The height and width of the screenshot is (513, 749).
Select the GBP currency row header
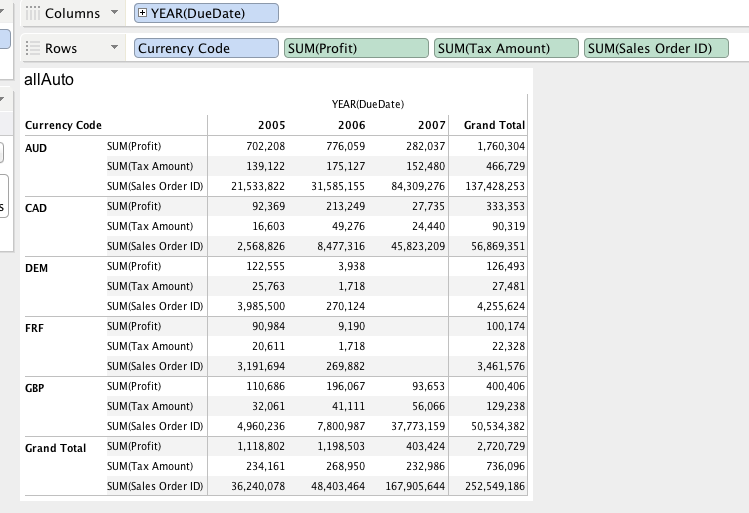(x=36, y=388)
